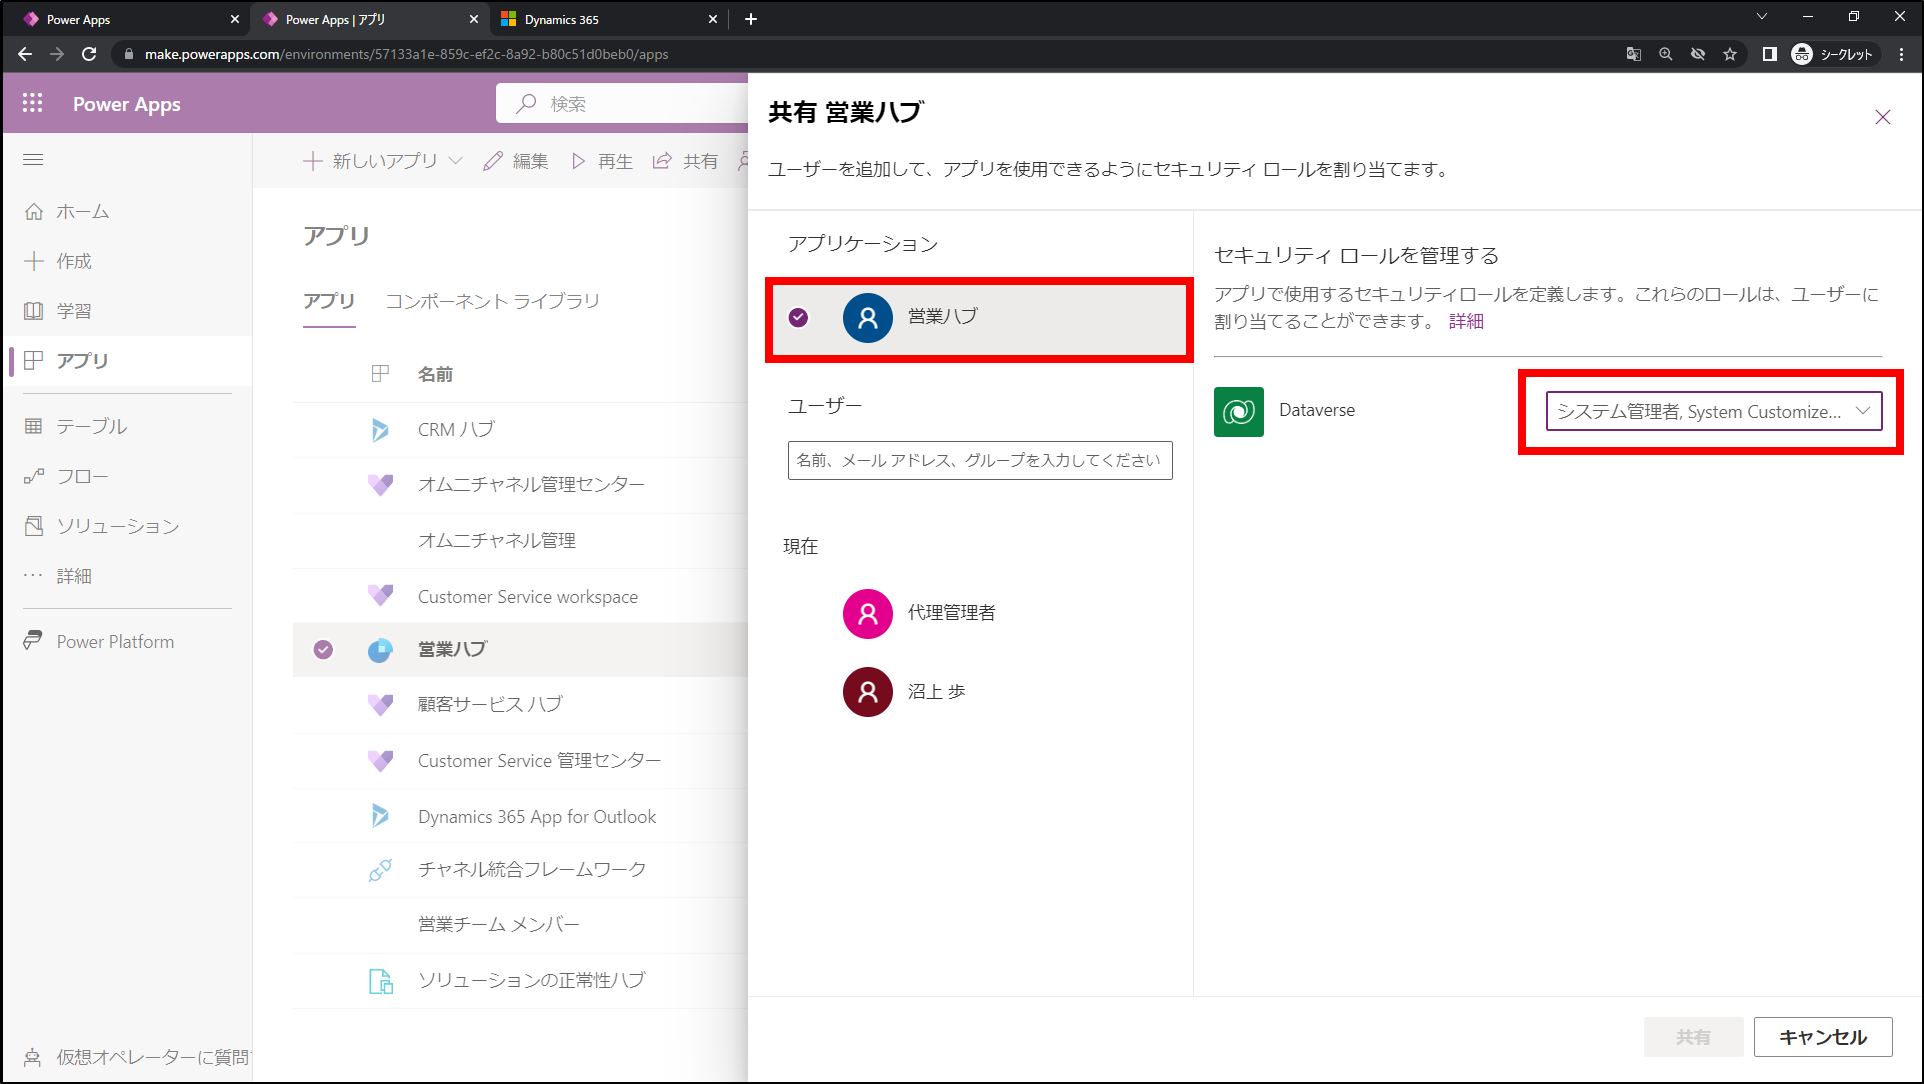Close the 共有 営業ハブ panel
The image size is (1924, 1084).
pos(1883,117)
